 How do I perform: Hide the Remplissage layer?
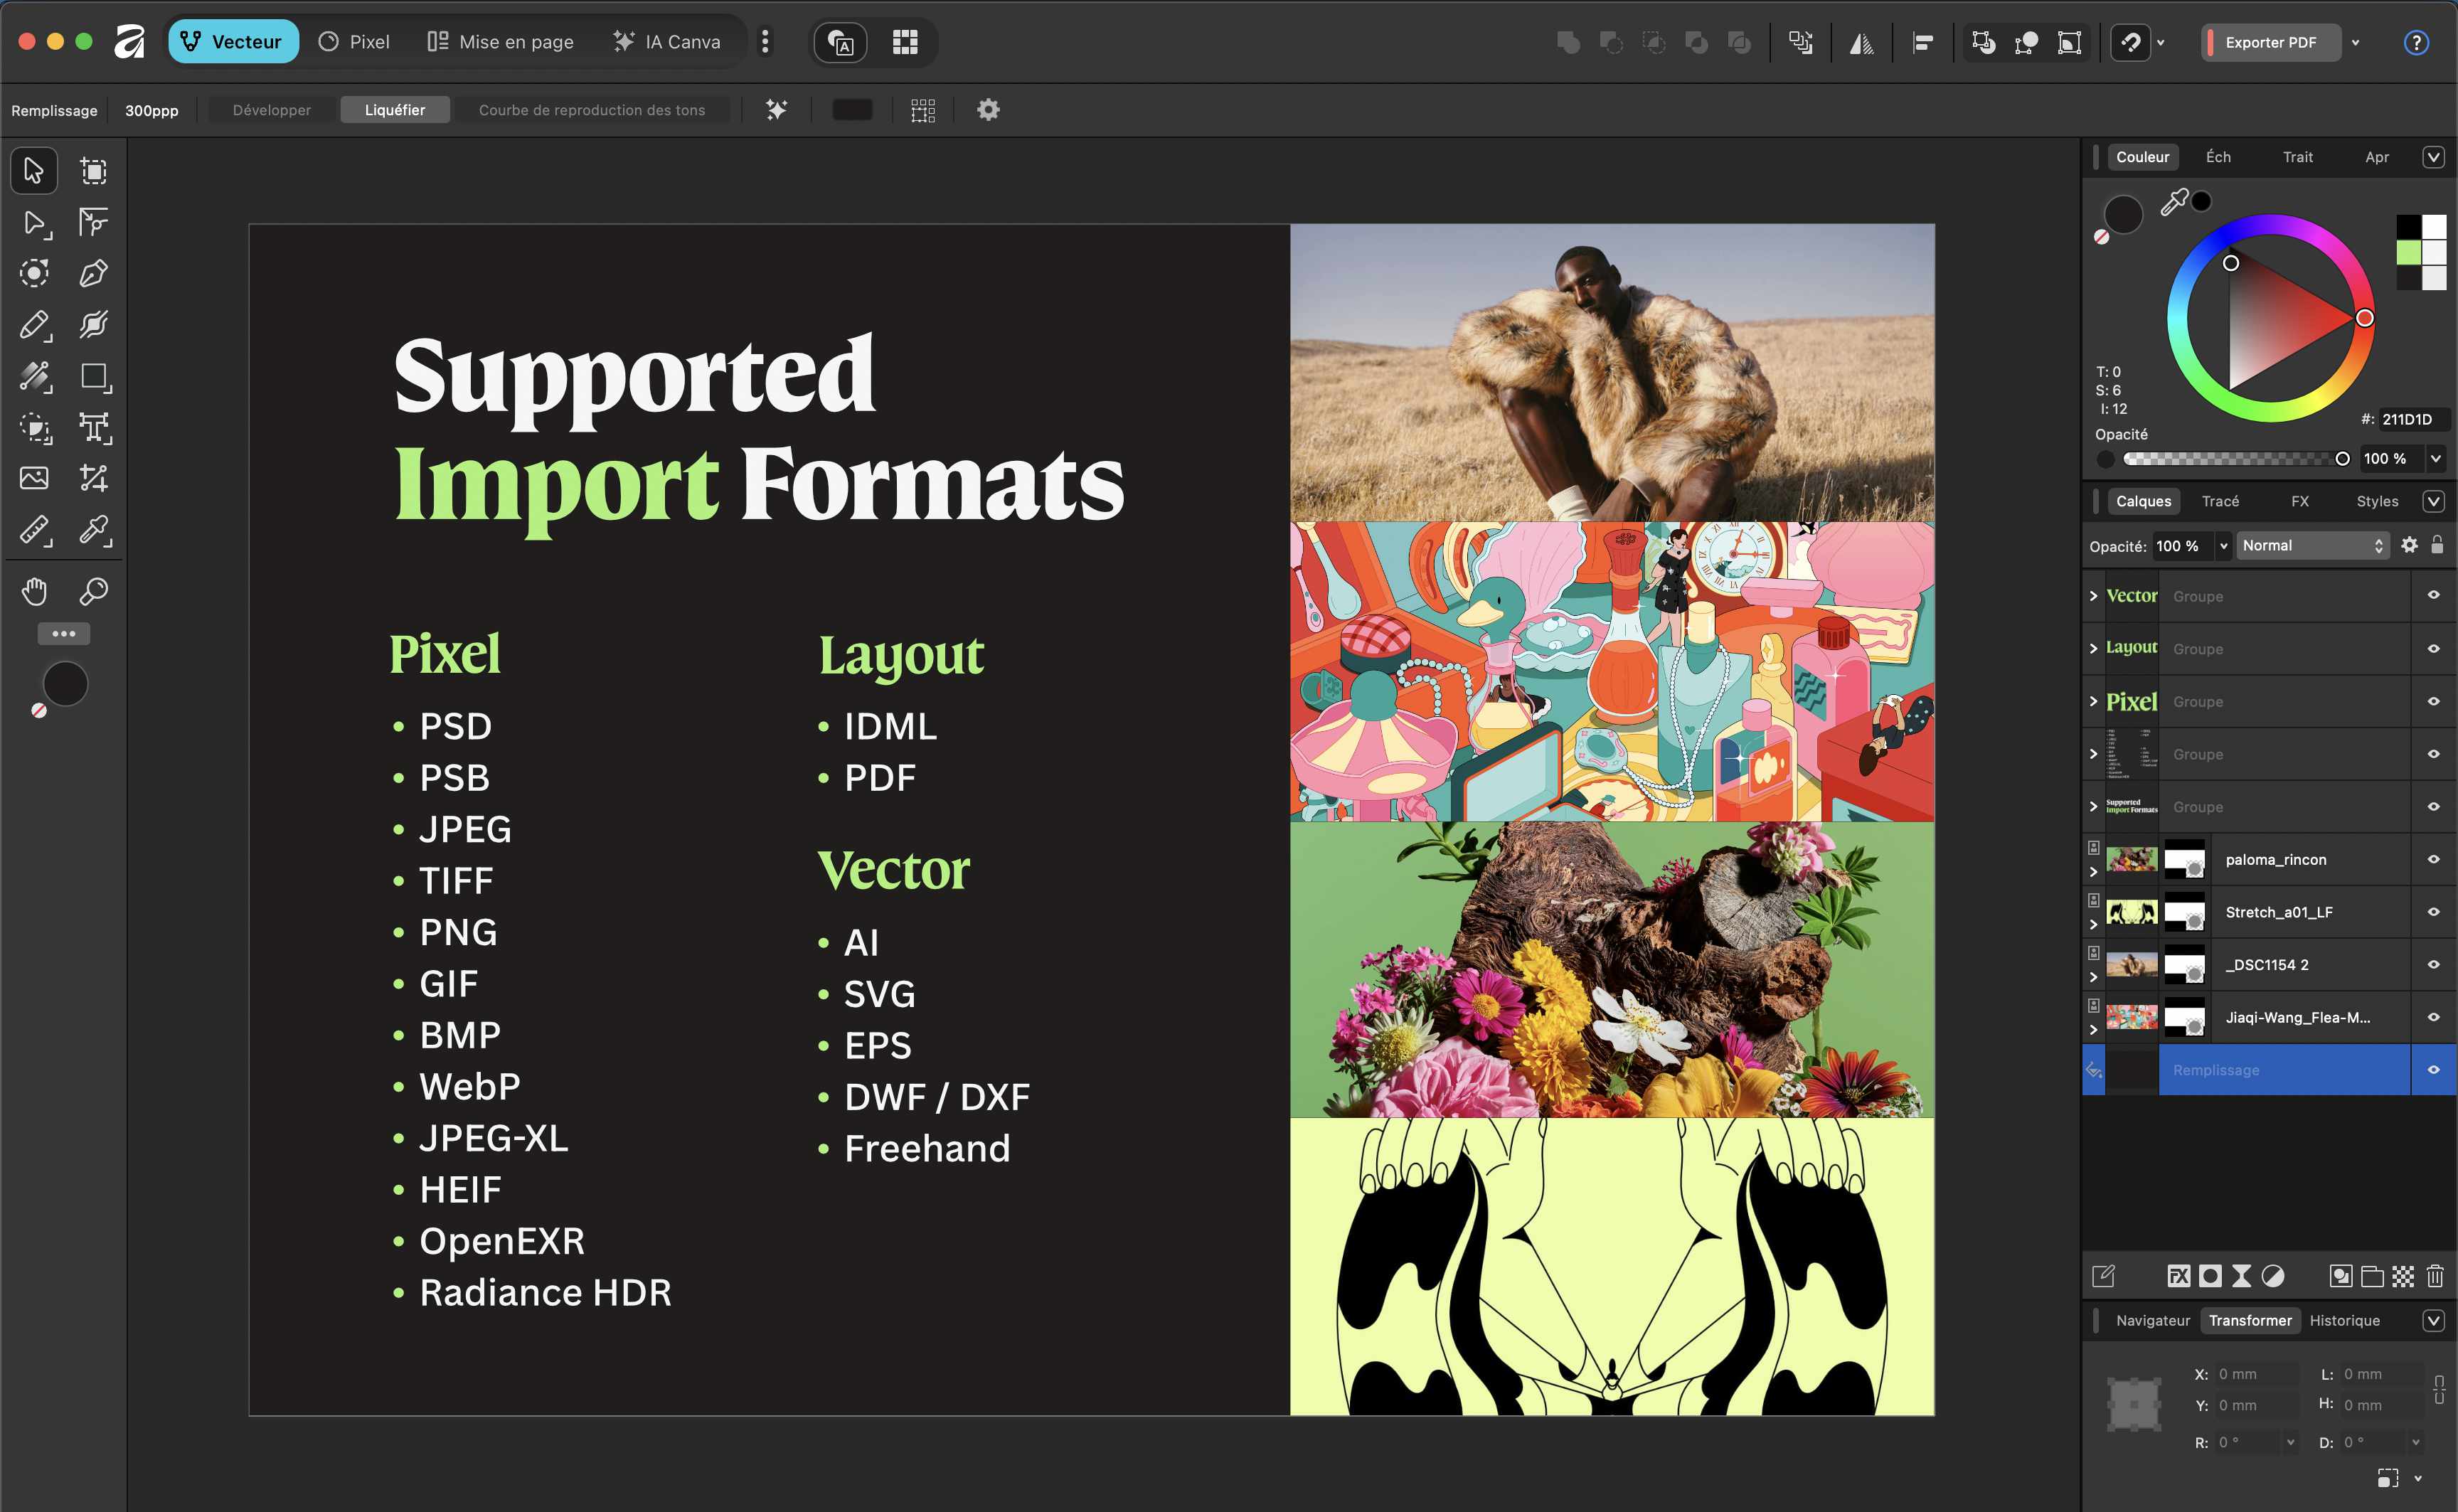(2433, 1070)
